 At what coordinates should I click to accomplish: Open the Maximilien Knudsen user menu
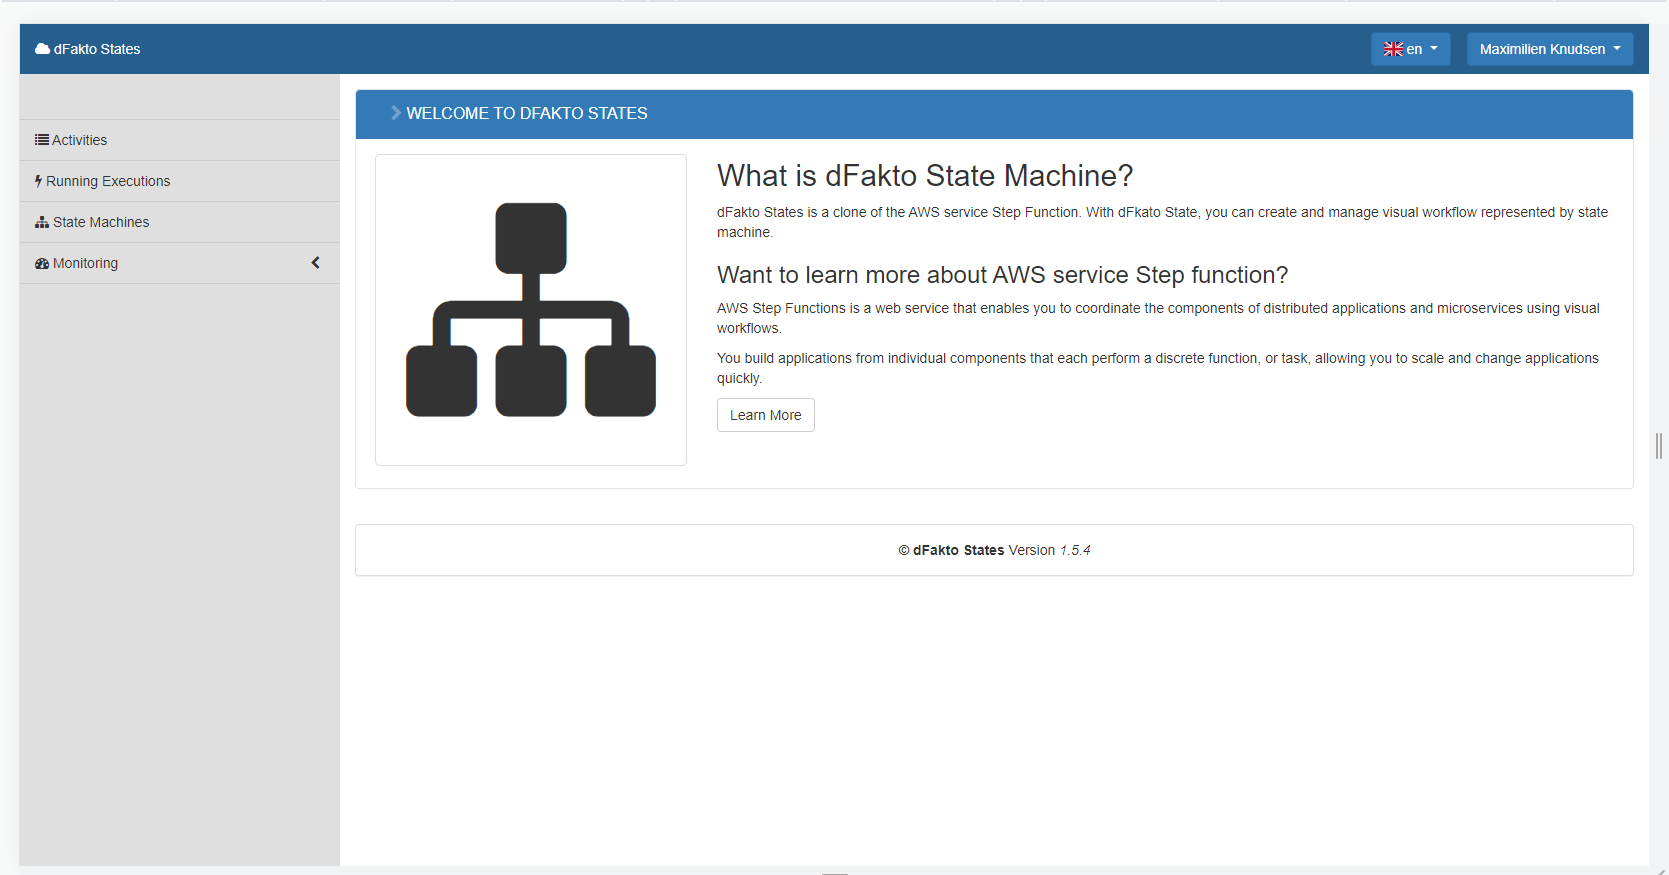(1550, 49)
